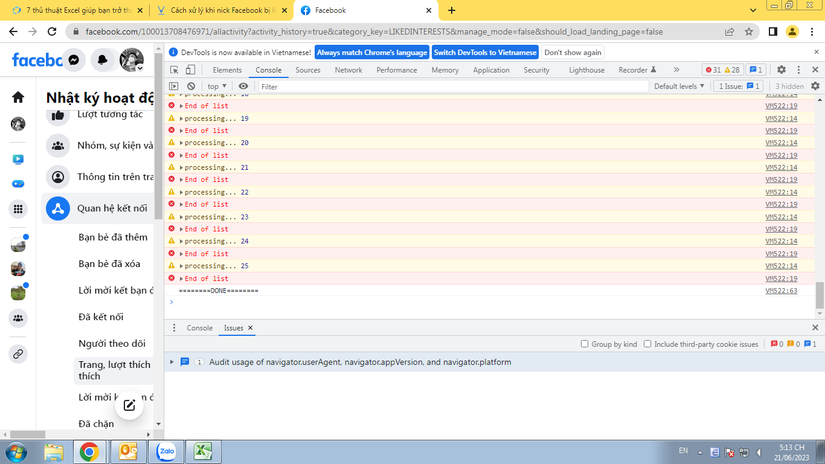Open console settings gear icon
This screenshot has height=464, width=825.
click(x=815, y=86)
